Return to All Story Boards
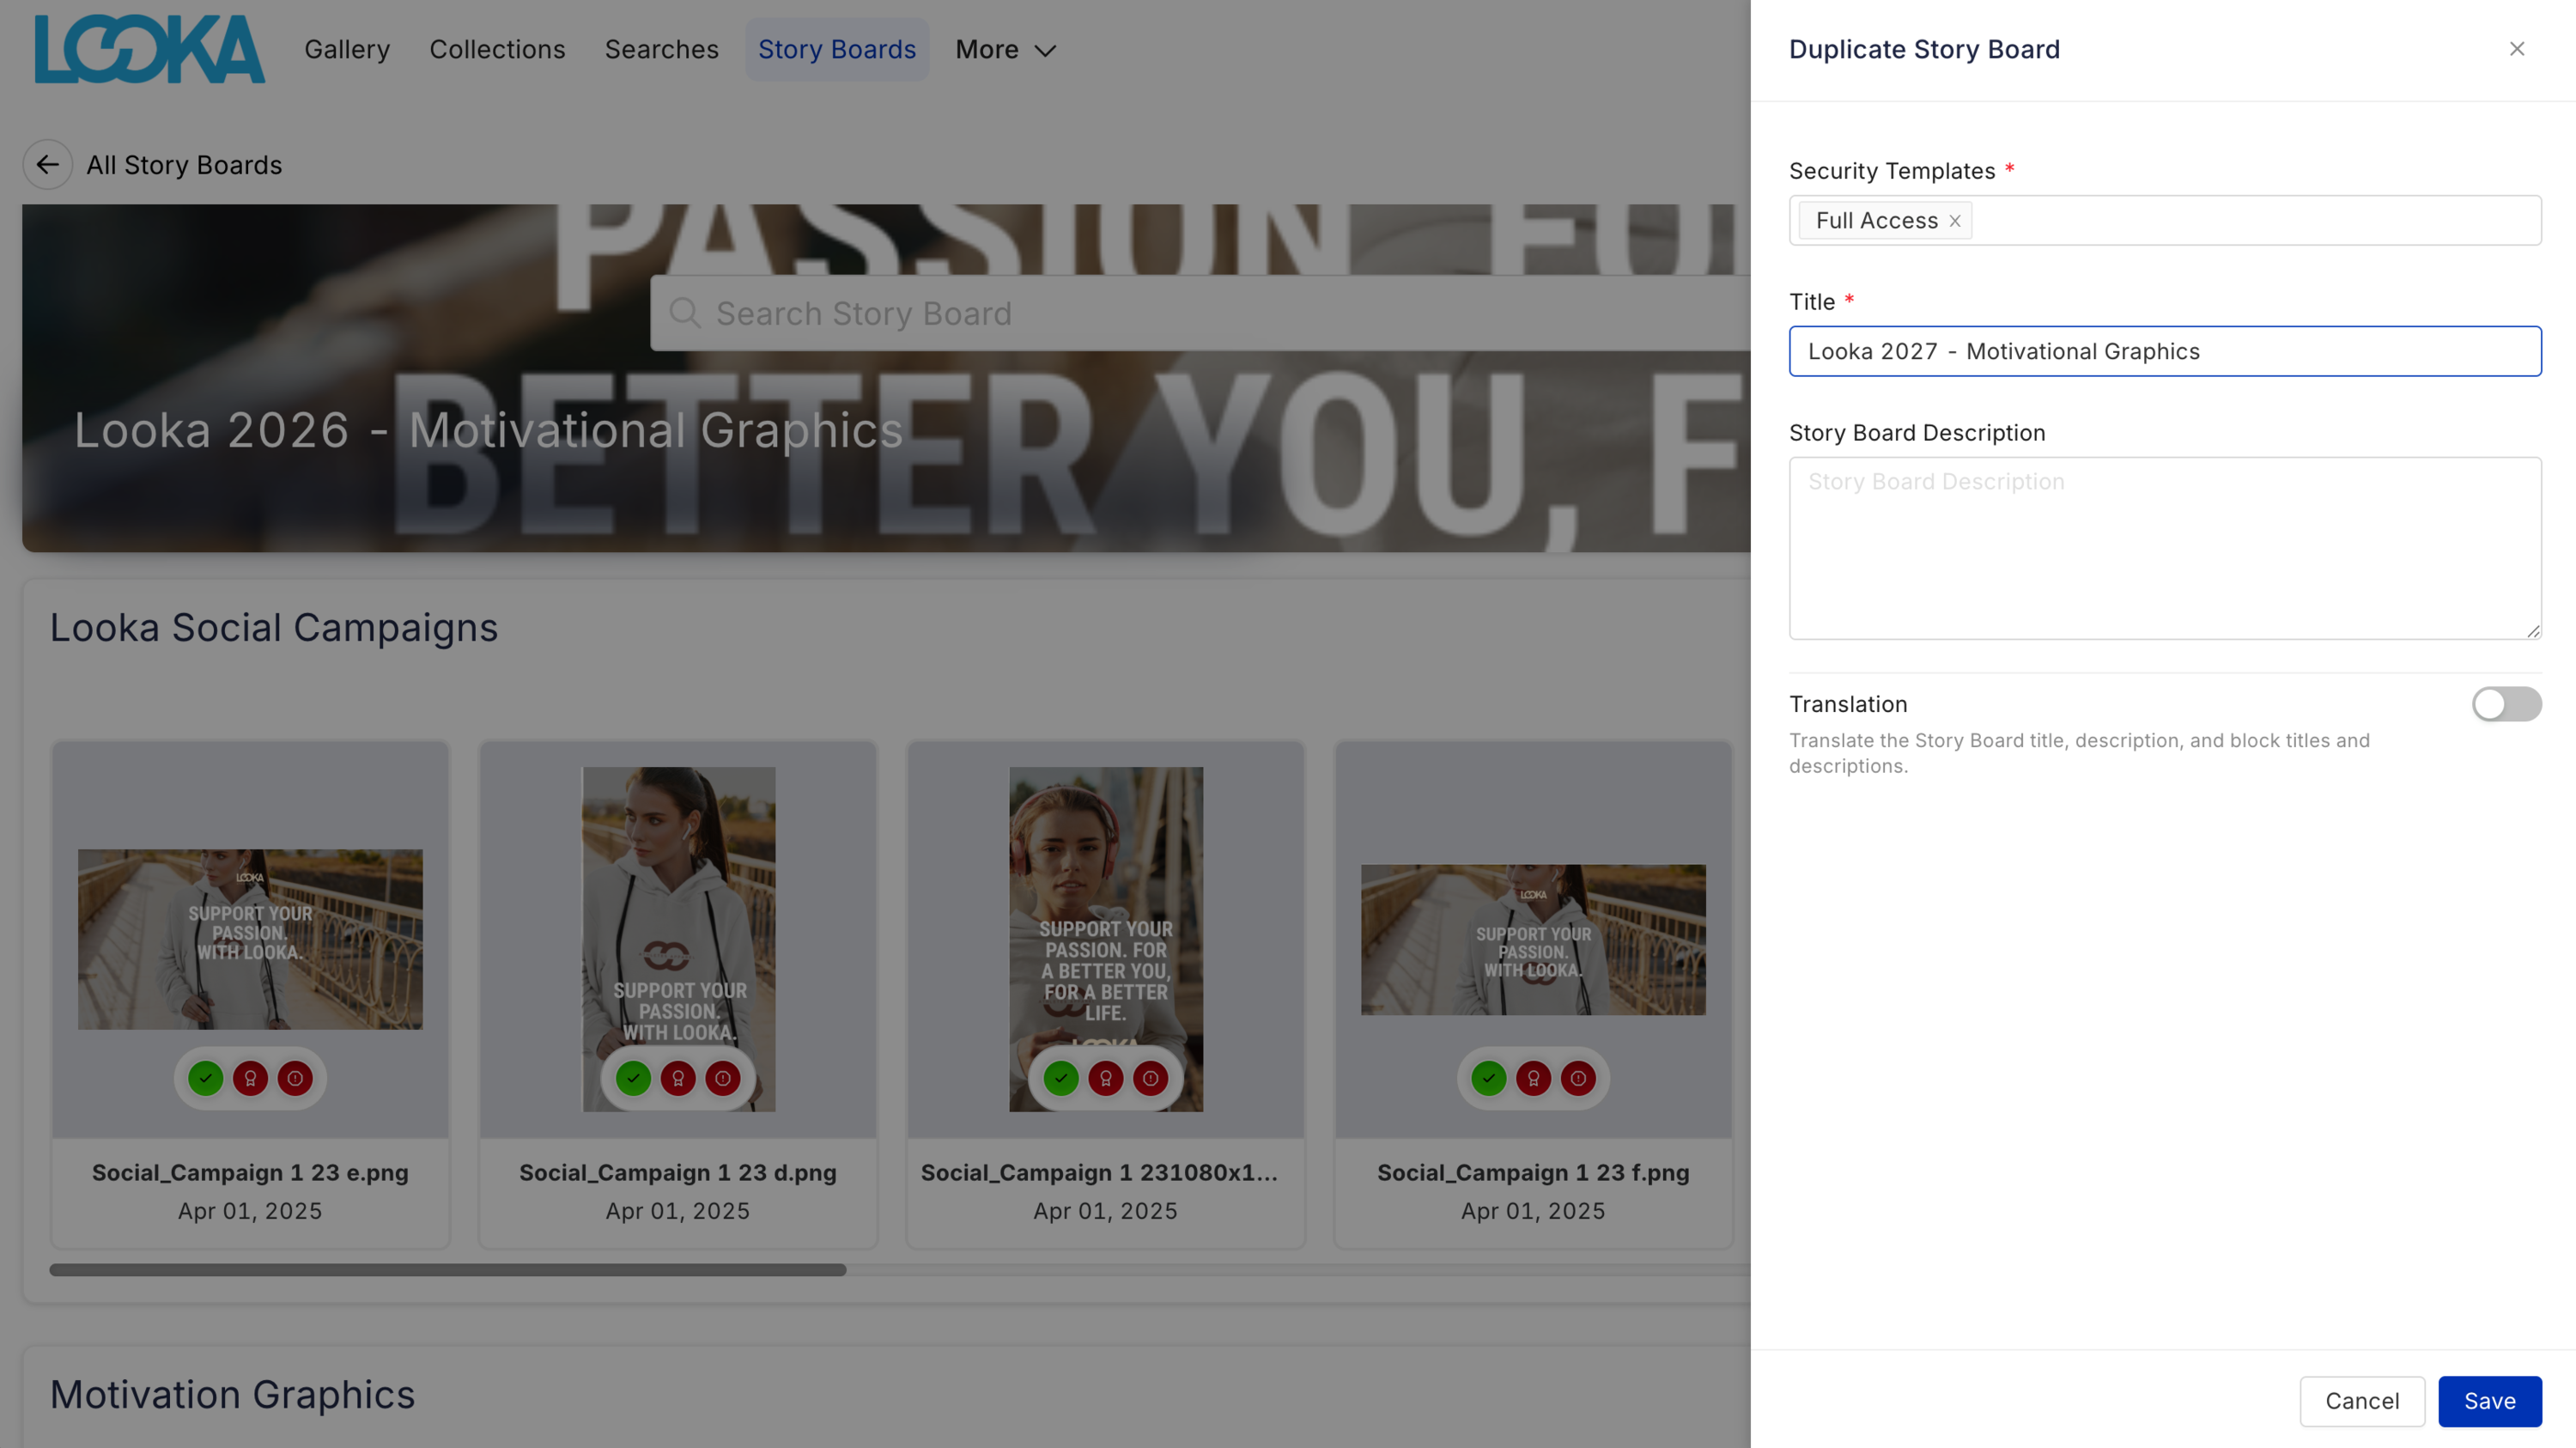This screenshot has height=1448, width=2576. [184, 165]
